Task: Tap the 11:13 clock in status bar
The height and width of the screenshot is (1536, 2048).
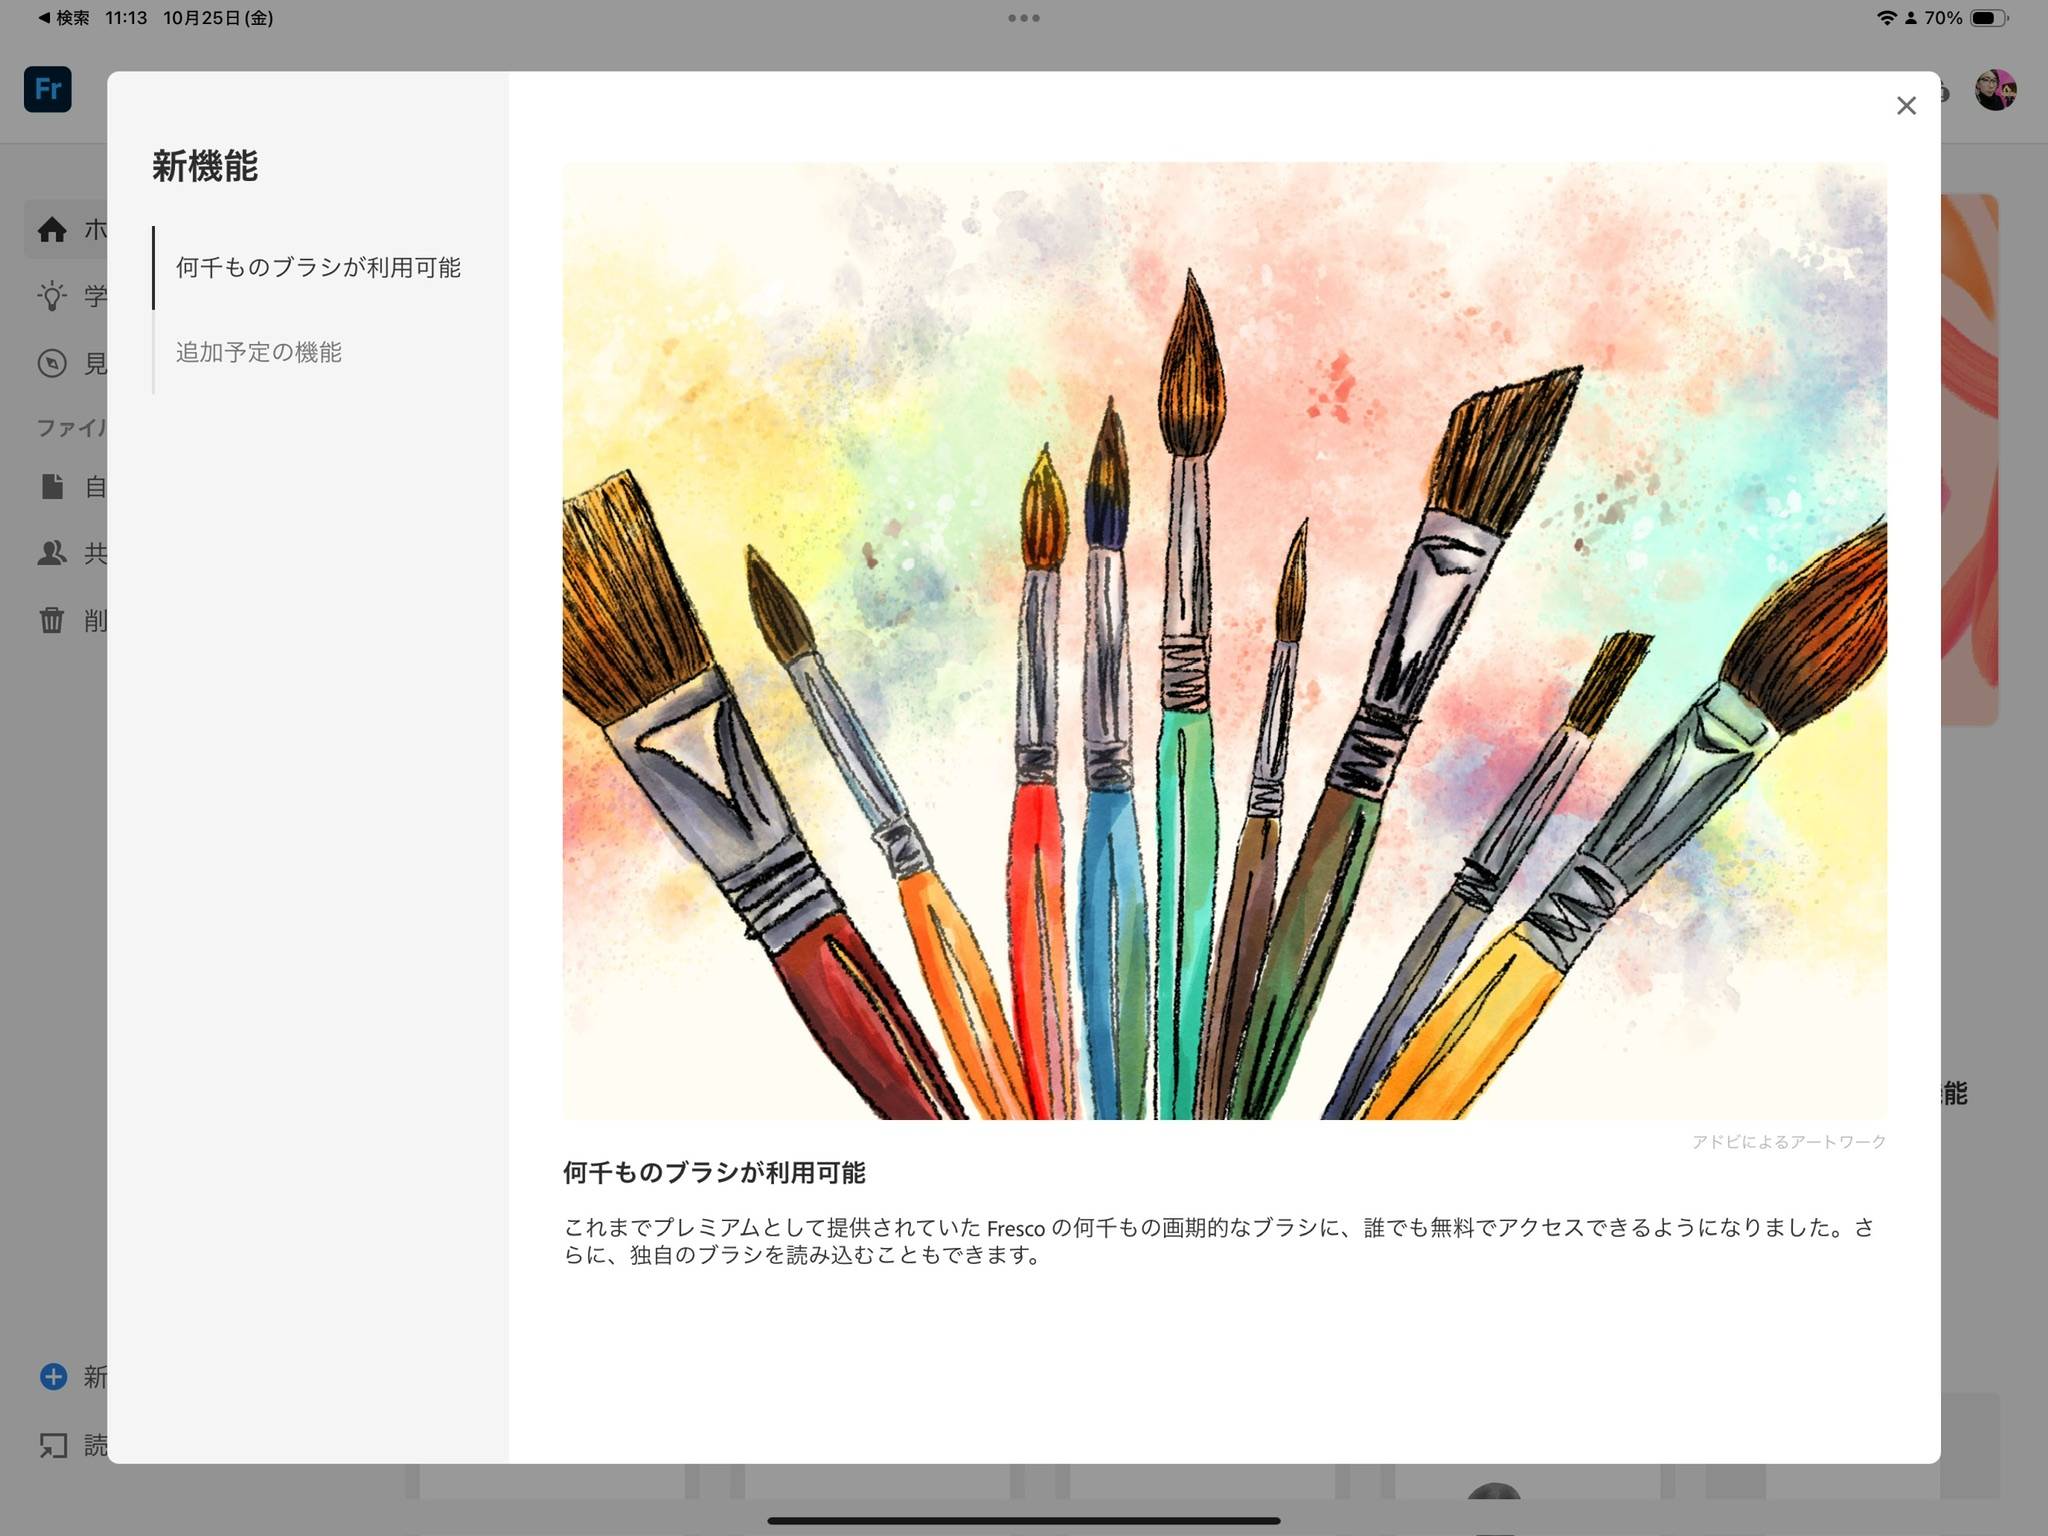Action: [x=126, y=18]
